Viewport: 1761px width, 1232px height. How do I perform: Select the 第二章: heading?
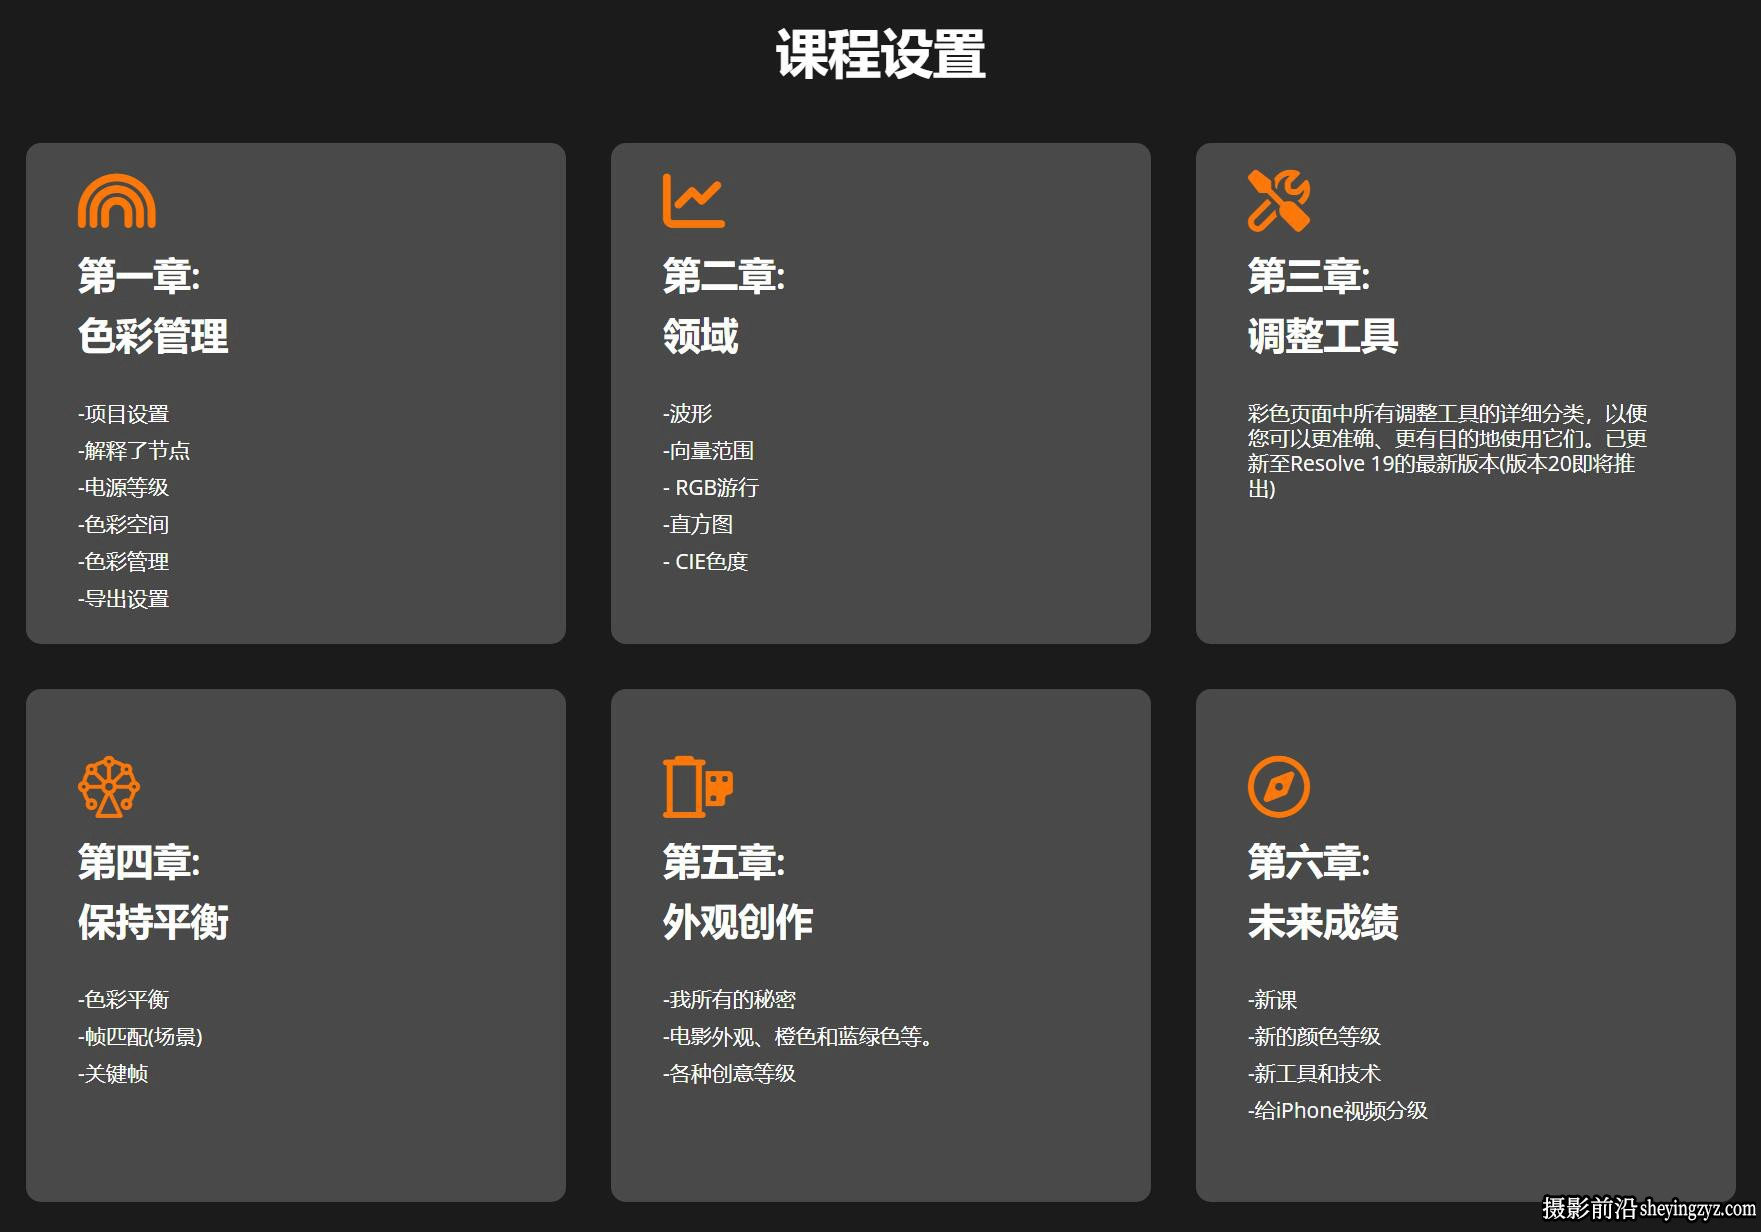pos(724,276)
